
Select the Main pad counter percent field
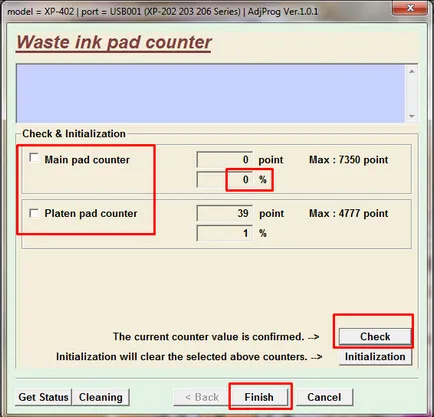point(225,180)
